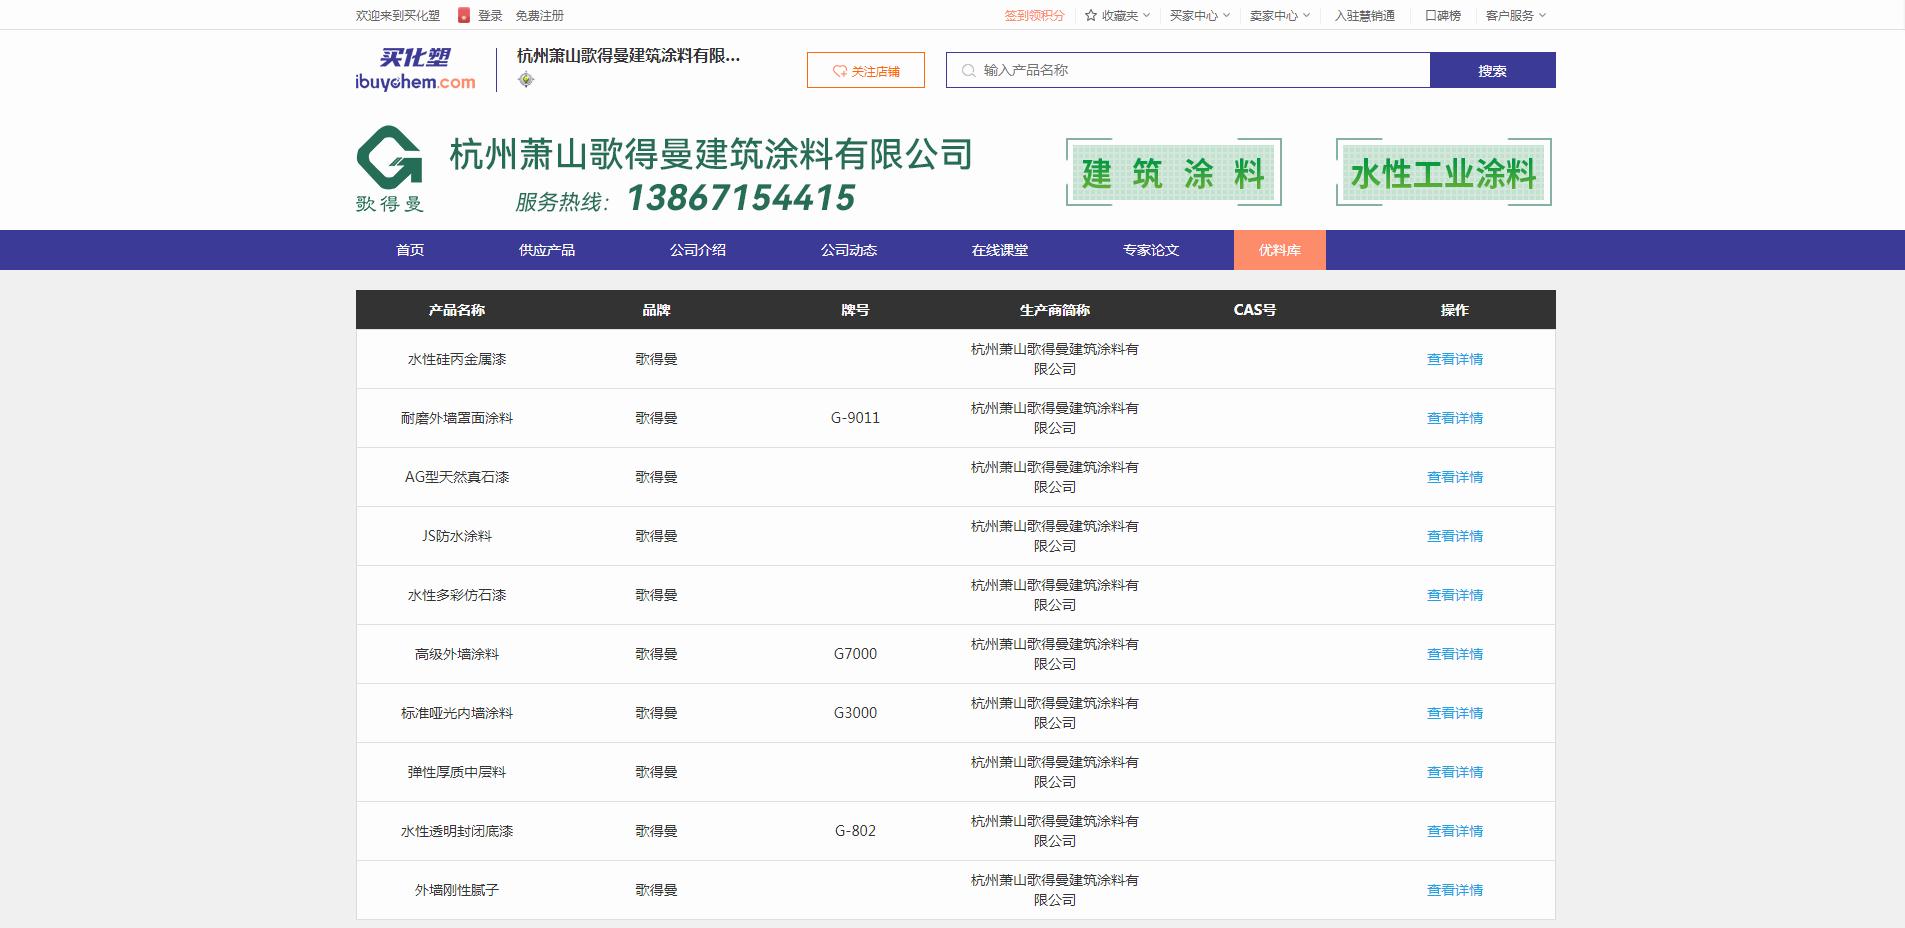Screen dimensions: 1905x928
Task: Open 口碑榜 link
Action: pyautogui.click(x=1443, y=15)
